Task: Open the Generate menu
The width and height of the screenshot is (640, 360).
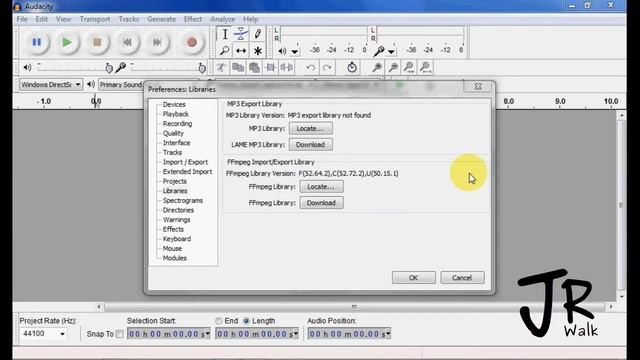Action: coord(161,19)
